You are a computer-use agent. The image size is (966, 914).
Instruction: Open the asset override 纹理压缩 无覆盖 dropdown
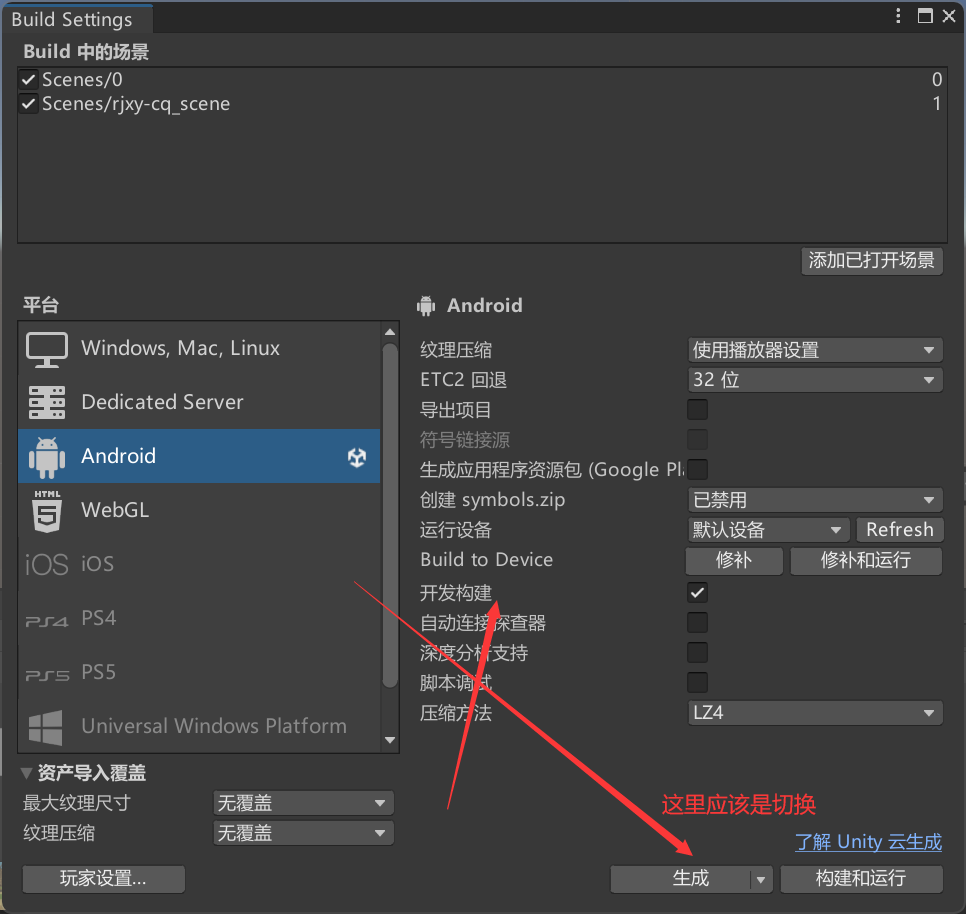tap(303, 833)
